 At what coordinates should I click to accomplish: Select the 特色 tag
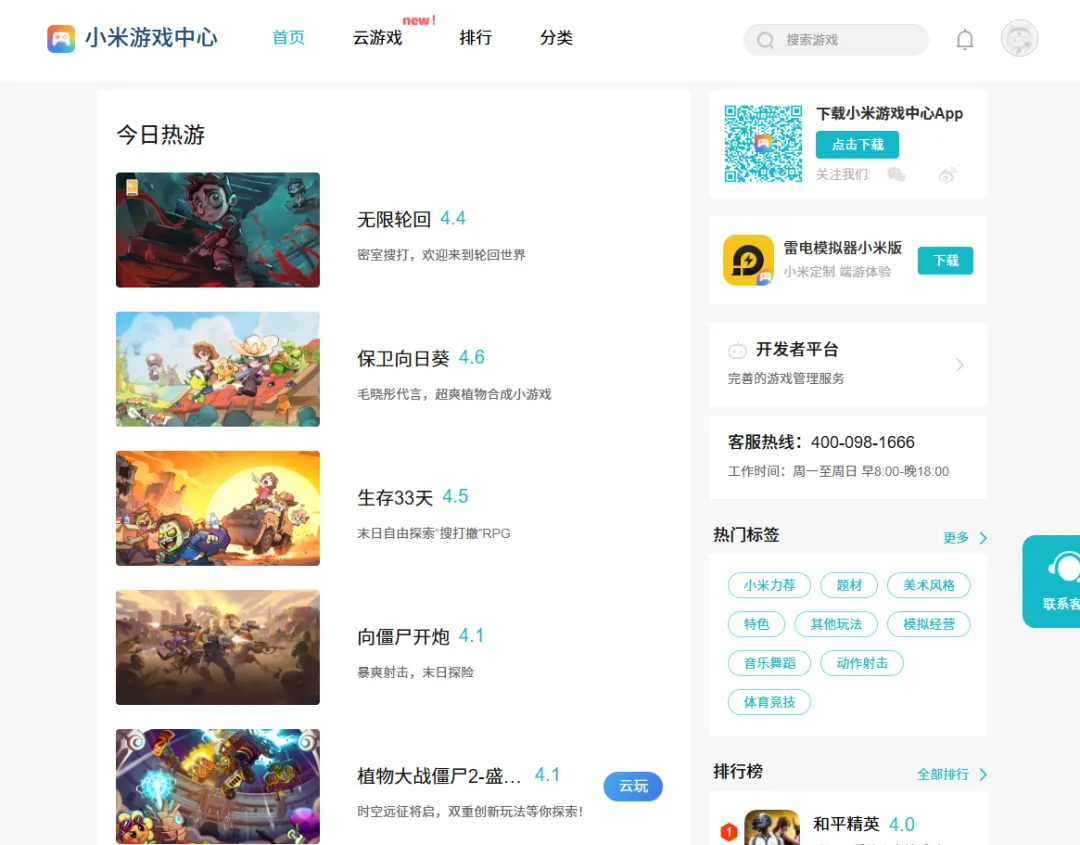[x=756, y=624]
